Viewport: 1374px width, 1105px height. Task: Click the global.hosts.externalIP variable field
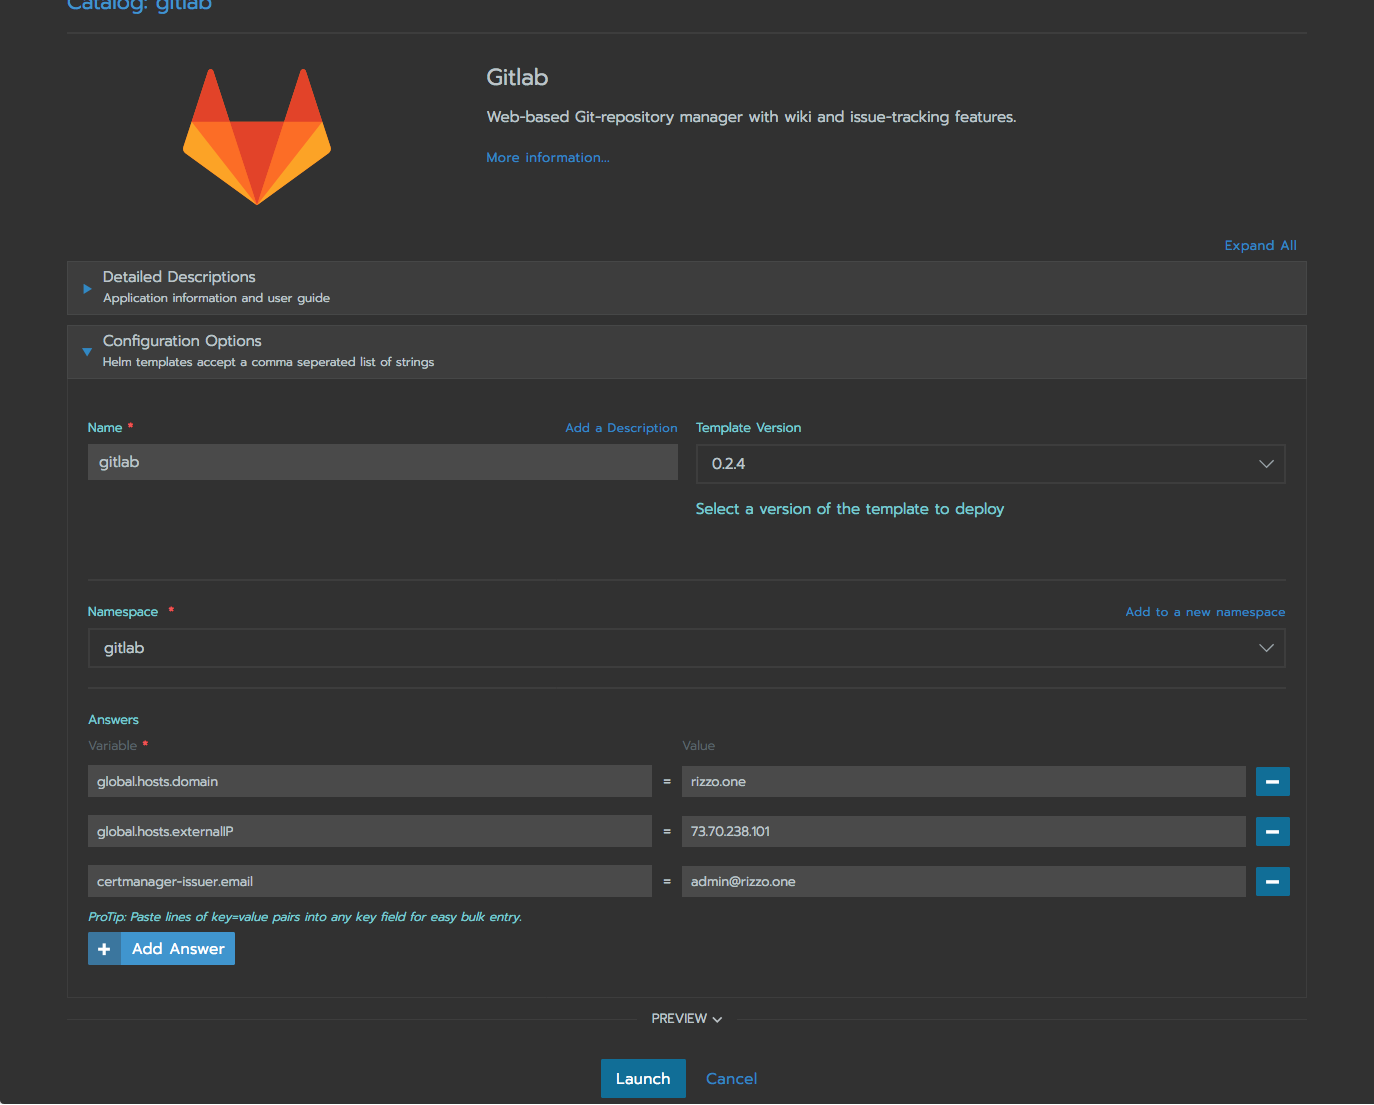tap(370, 831)
